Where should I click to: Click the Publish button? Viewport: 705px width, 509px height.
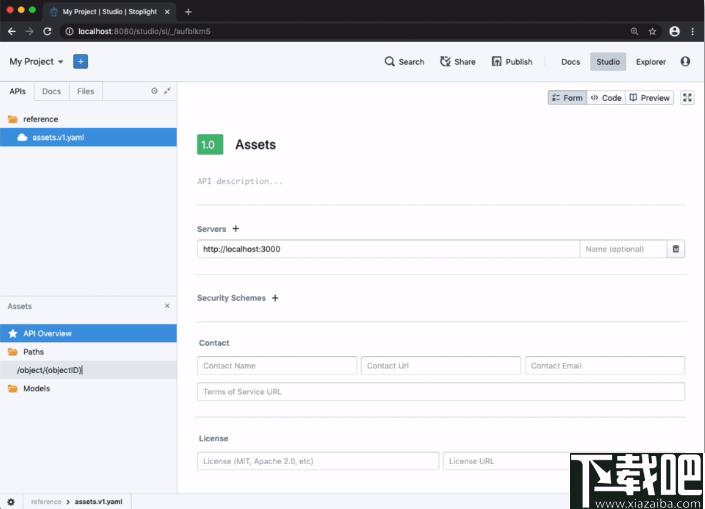(512, 62)
